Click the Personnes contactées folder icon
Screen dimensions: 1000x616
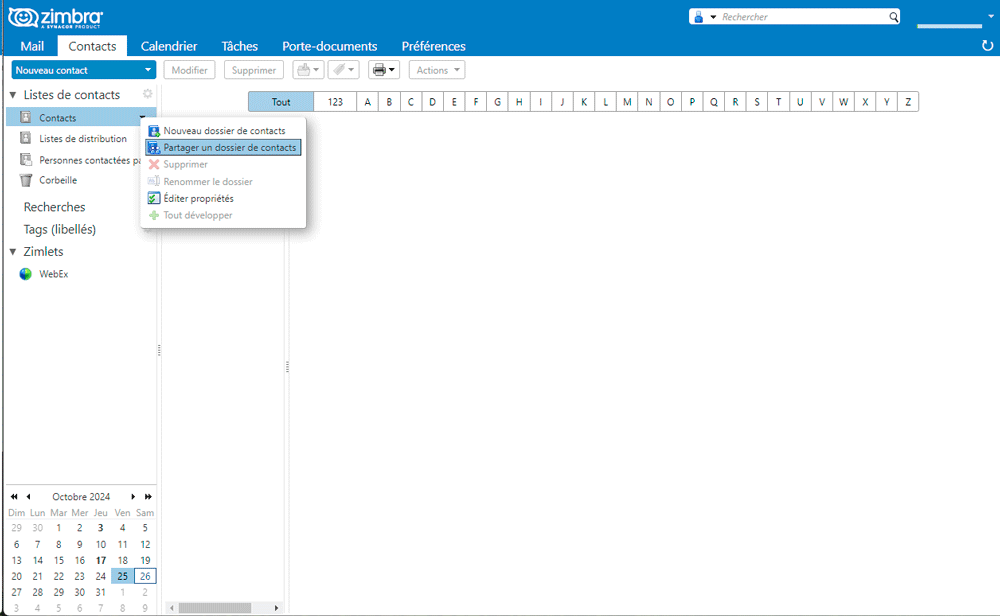click(x=26, y=159)
